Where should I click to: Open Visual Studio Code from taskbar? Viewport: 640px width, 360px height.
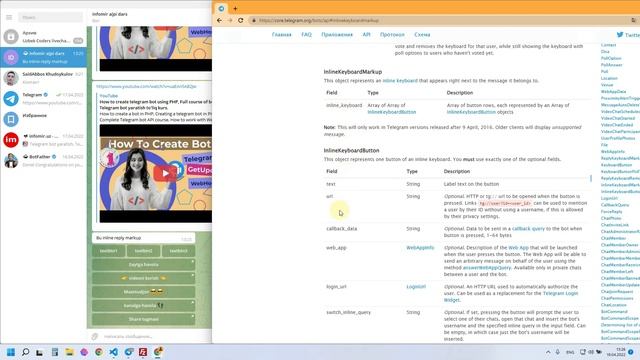point(113,352)
